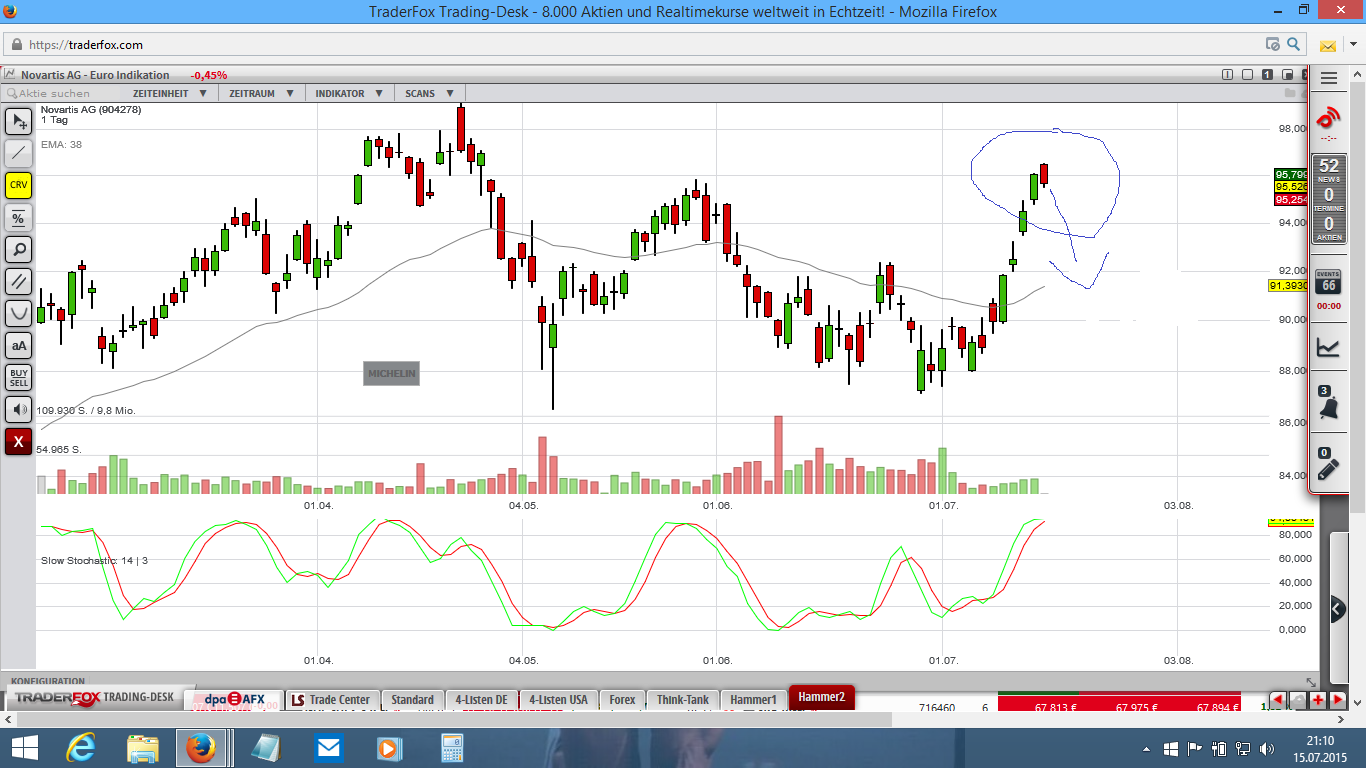Open the Calculator from the taskbar
This screenshot has height=768, width=1366.
click(x=452, y=748)
